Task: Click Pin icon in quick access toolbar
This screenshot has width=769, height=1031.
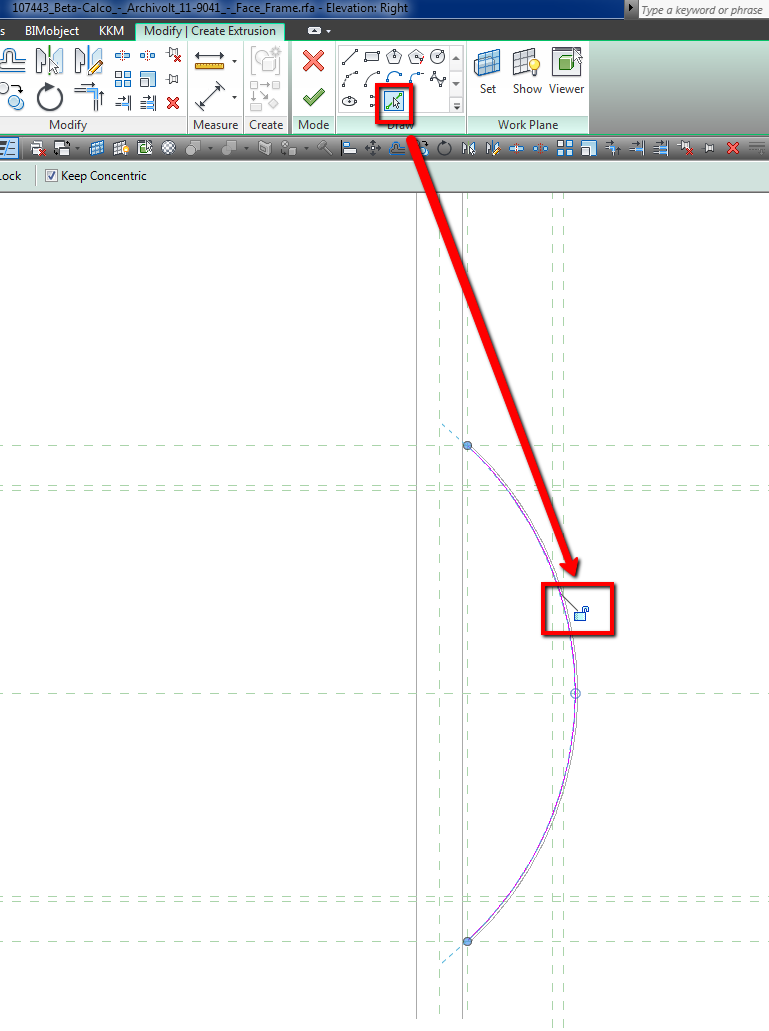Action: 709,149
